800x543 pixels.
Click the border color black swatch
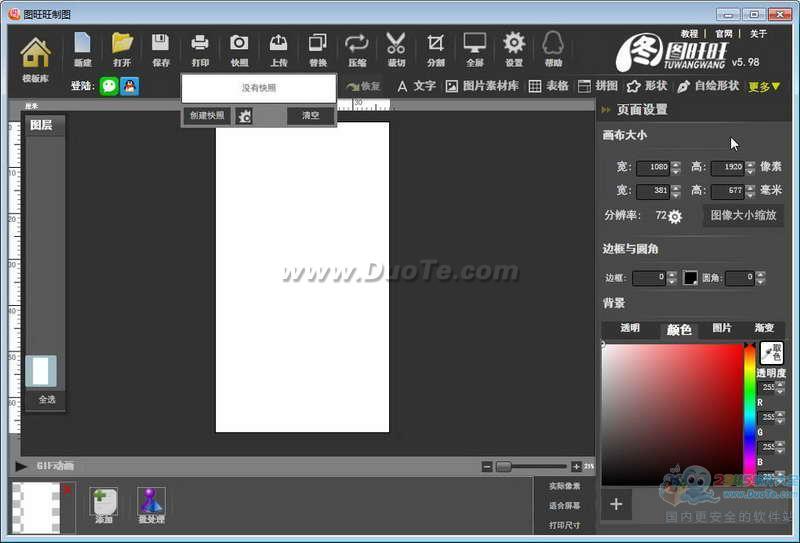click(x=690, y=278)
